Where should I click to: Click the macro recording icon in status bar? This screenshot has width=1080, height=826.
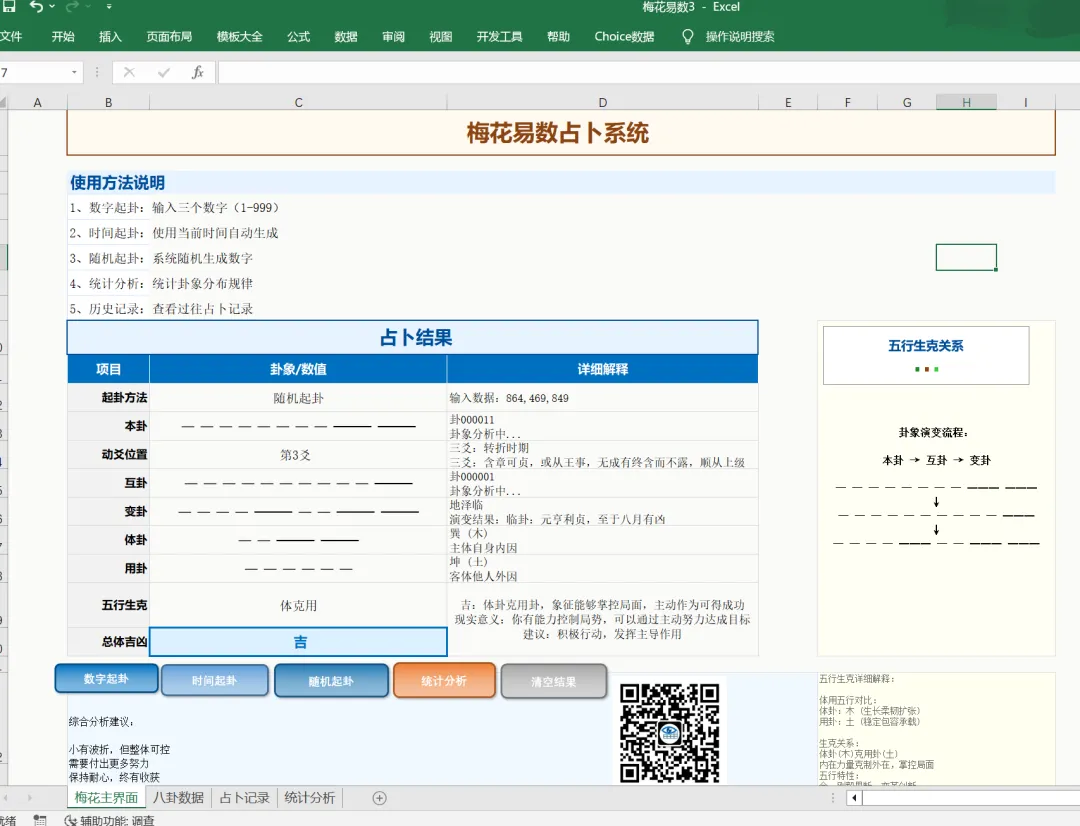[40, 820]
